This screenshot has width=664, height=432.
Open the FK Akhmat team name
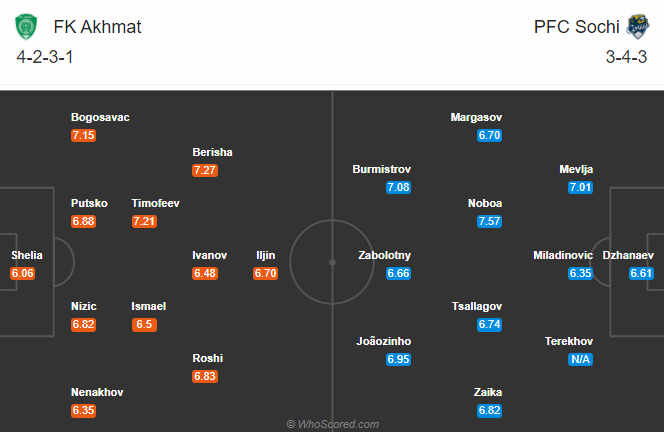(97, 27)
